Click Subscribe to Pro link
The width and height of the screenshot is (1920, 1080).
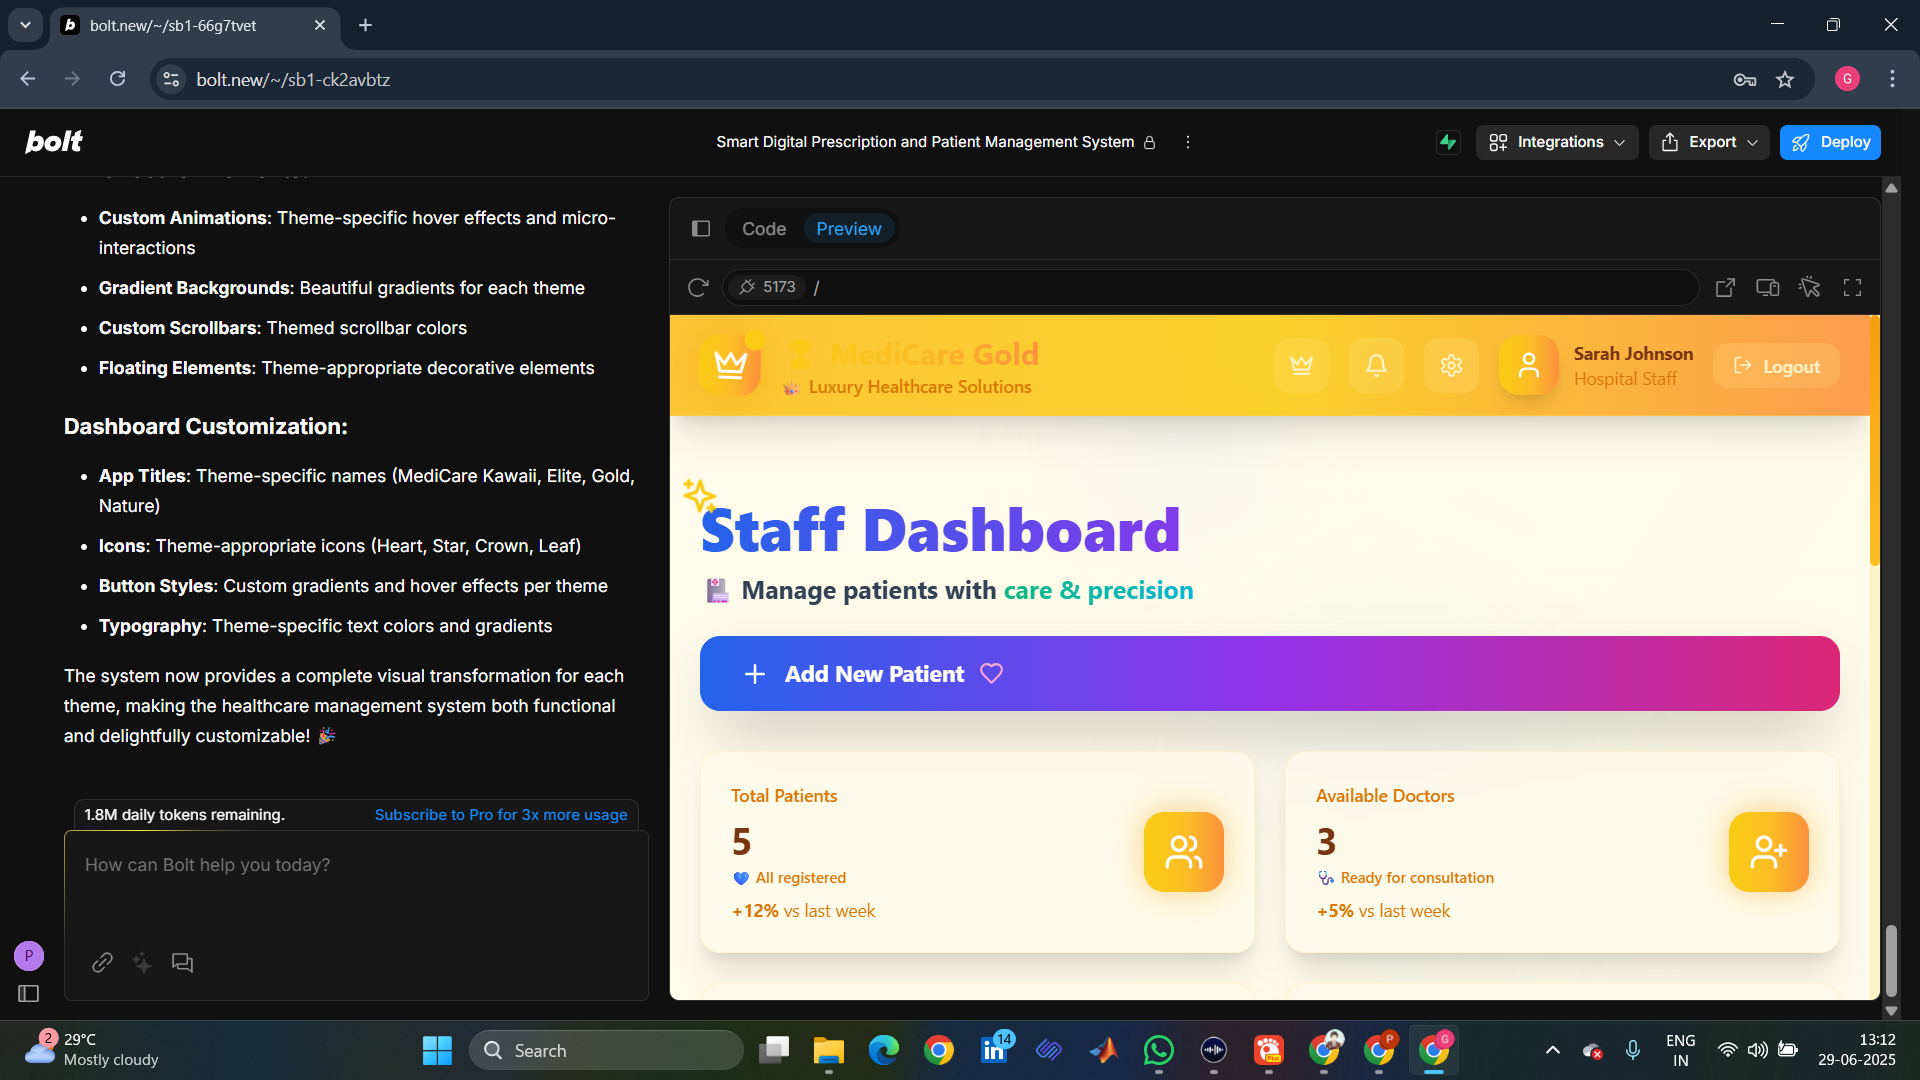(x=500, y=815)
